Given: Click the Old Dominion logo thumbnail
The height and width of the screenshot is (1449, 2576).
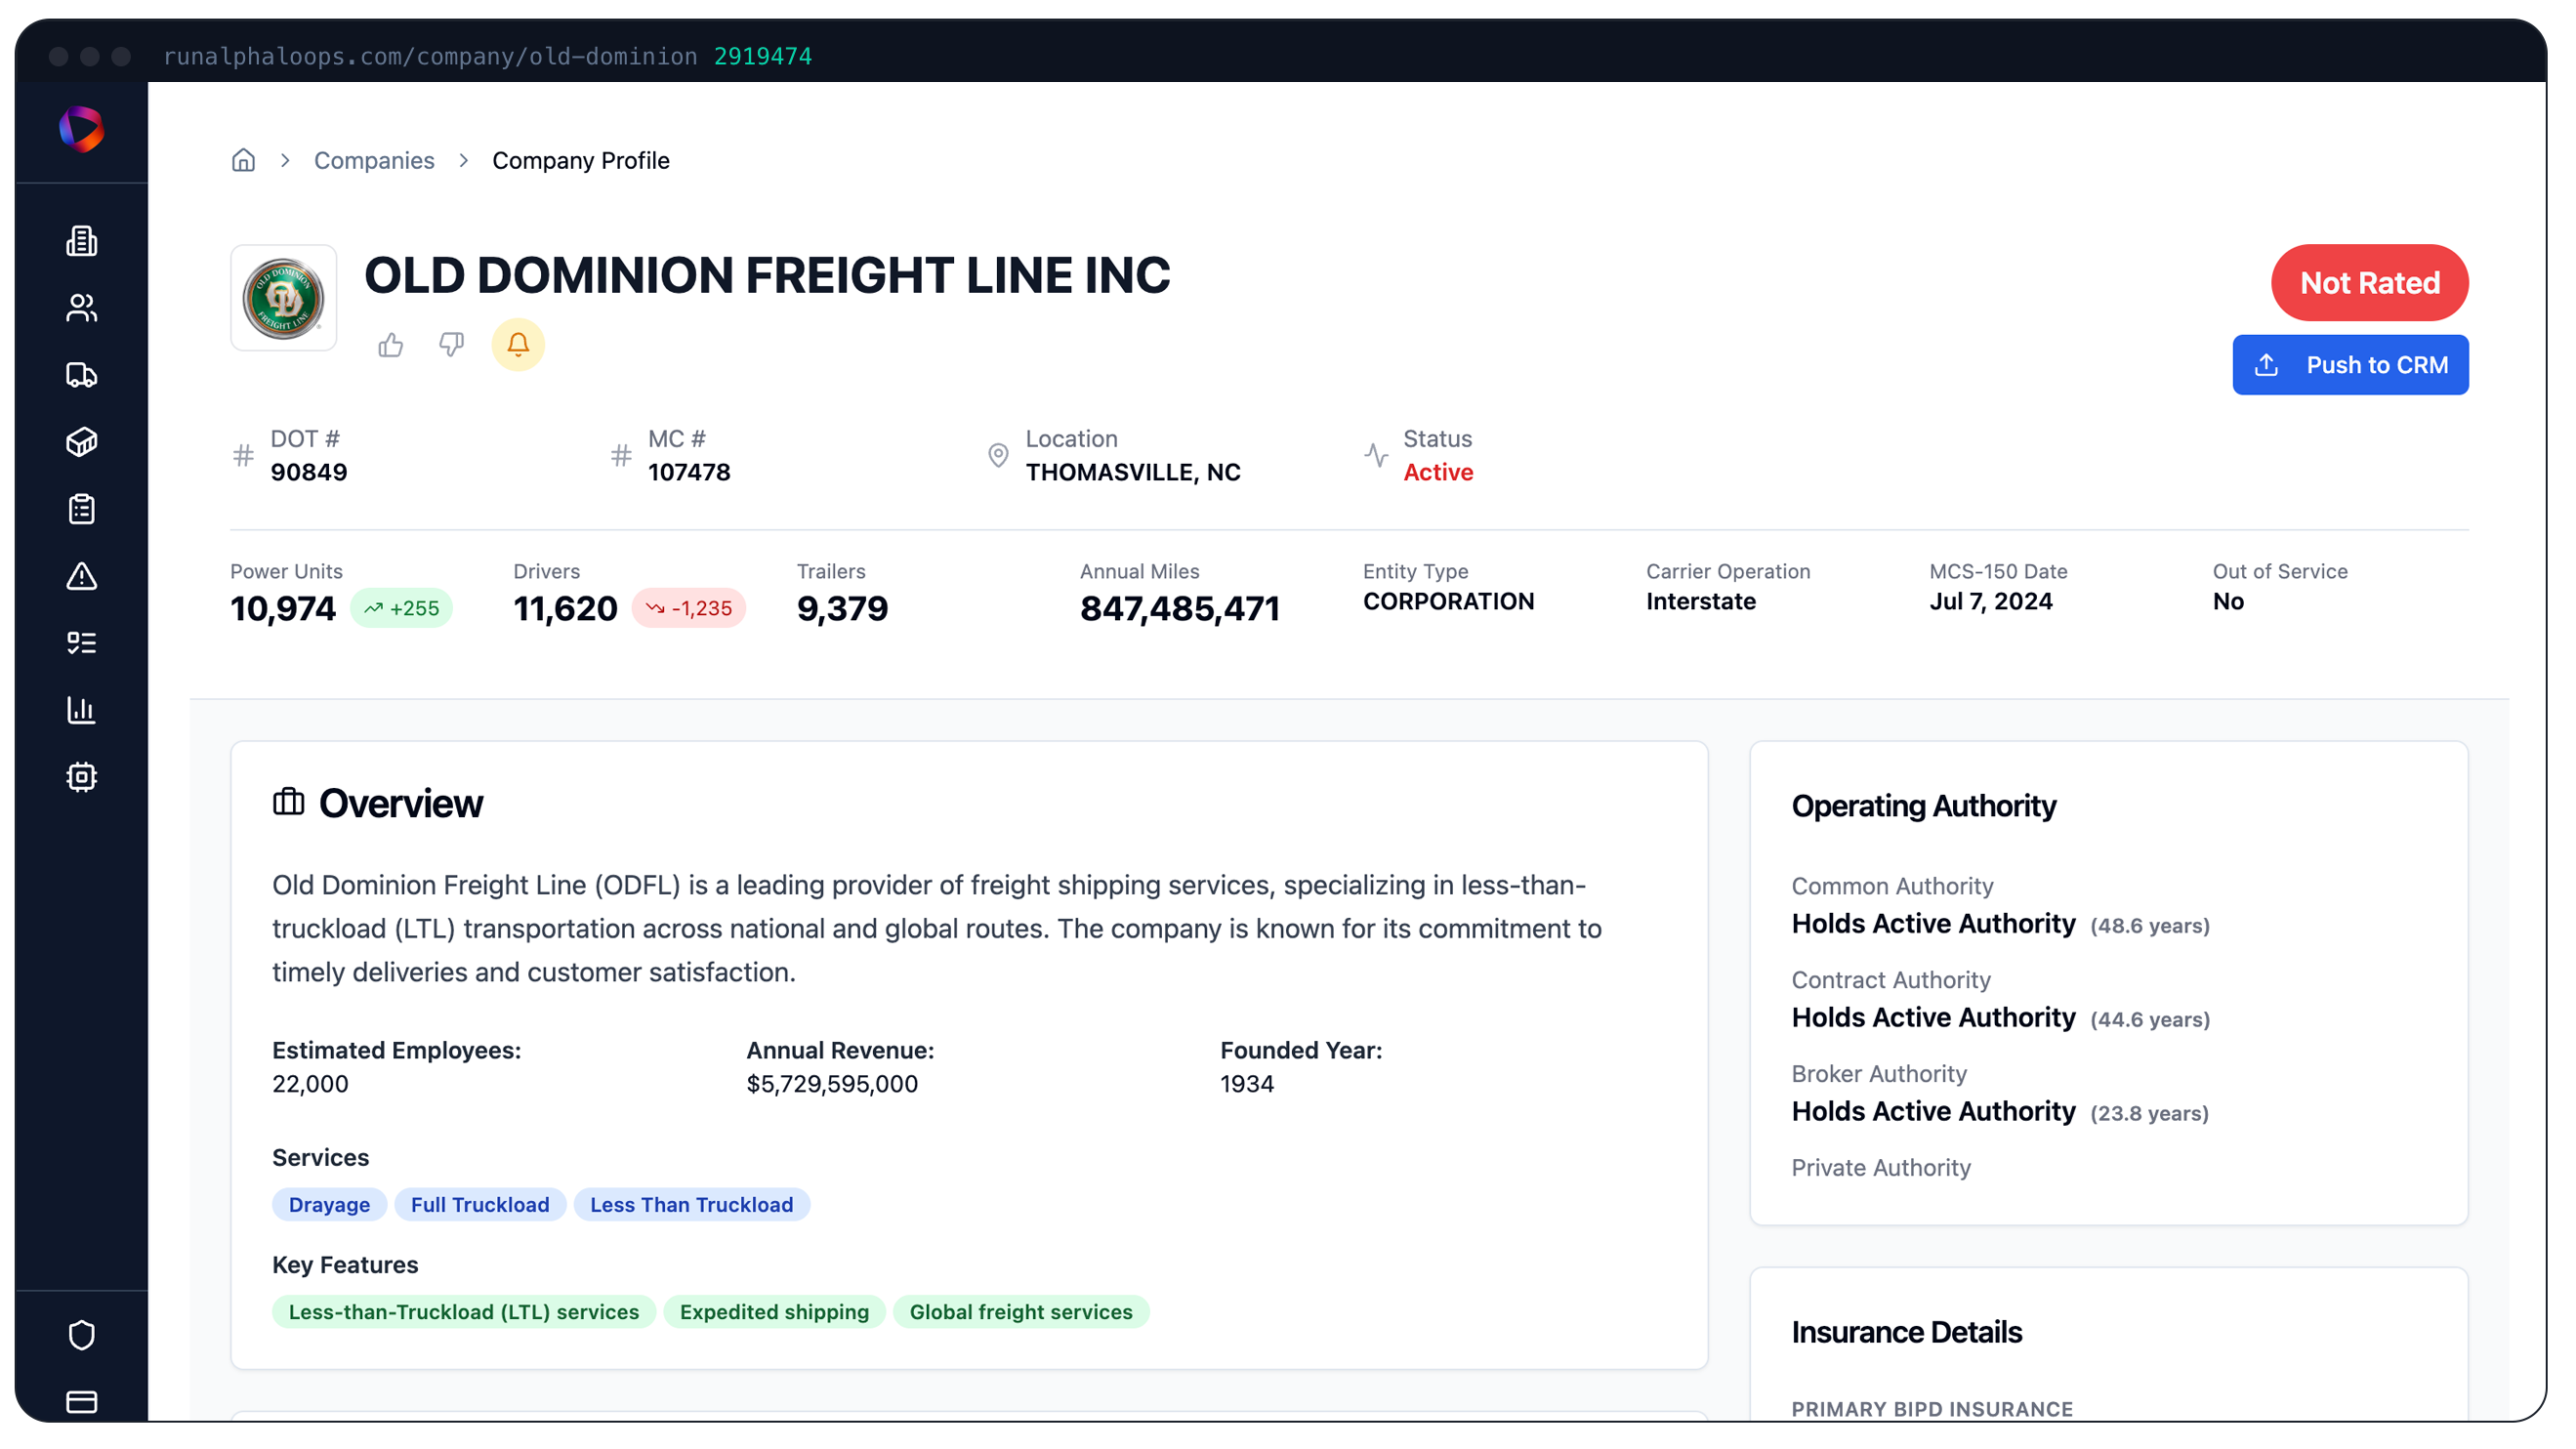Looking at the screenshot, I should (283, 297).
